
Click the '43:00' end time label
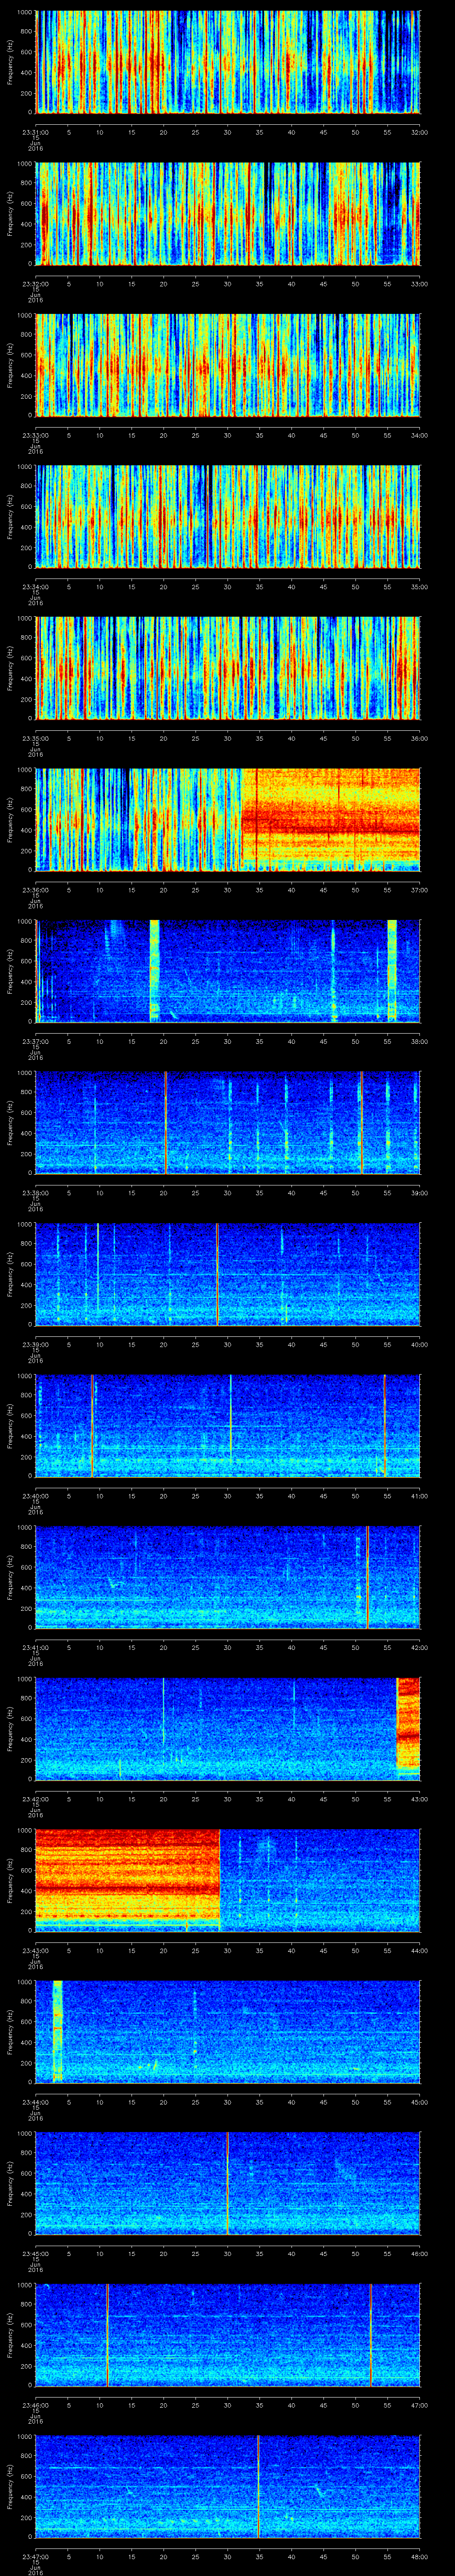tap(419, 1800)
